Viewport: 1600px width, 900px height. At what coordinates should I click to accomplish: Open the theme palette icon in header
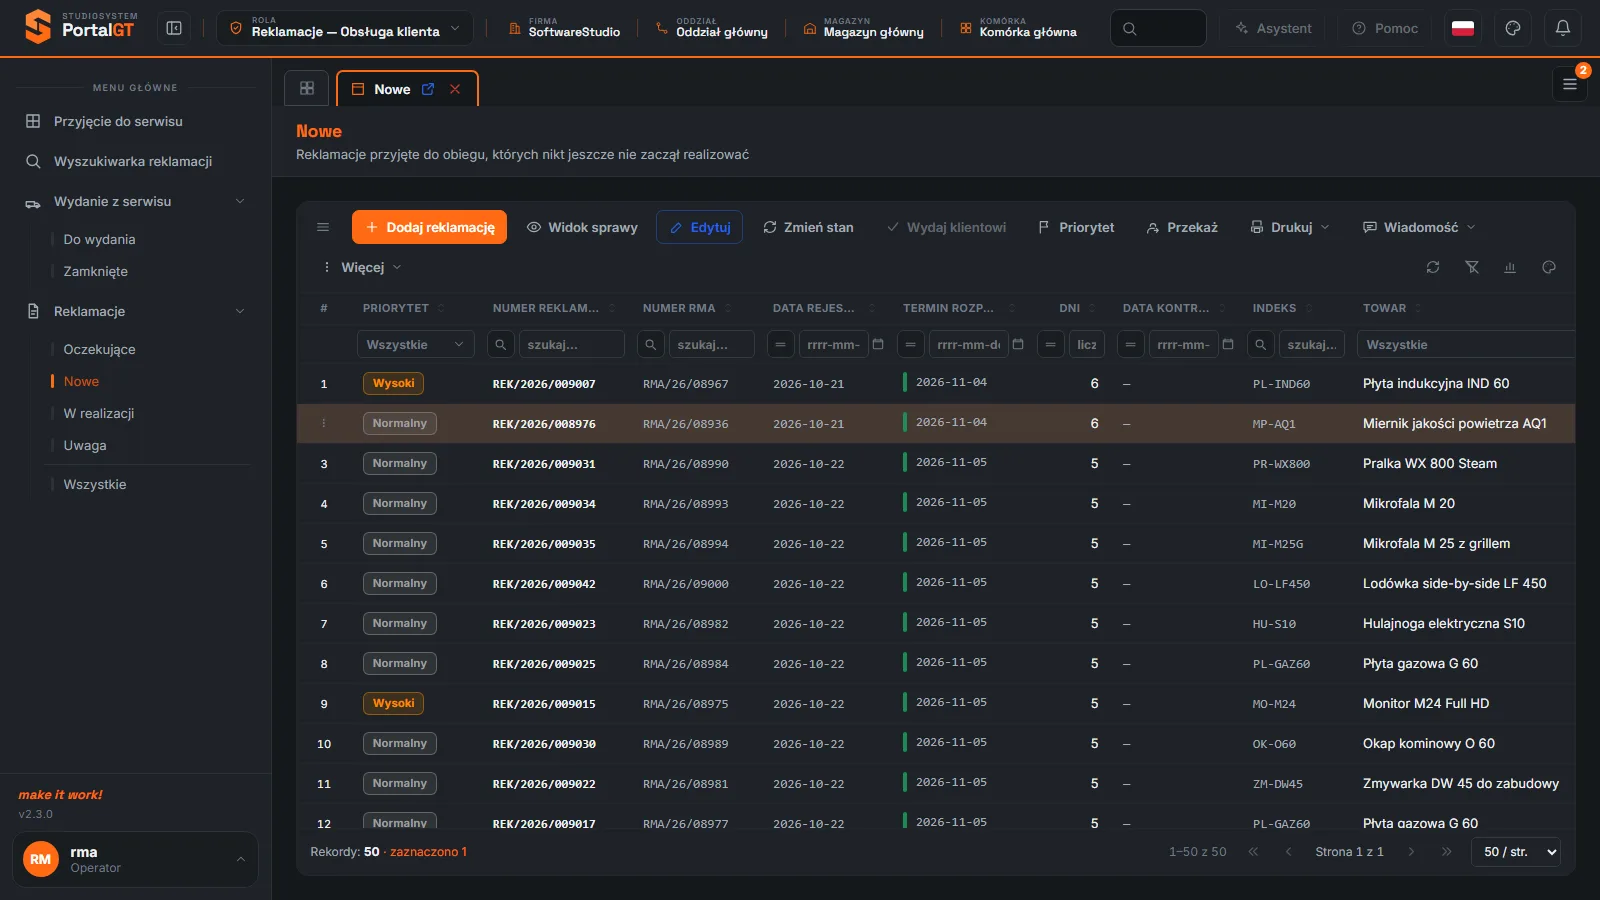[1513, 28]
